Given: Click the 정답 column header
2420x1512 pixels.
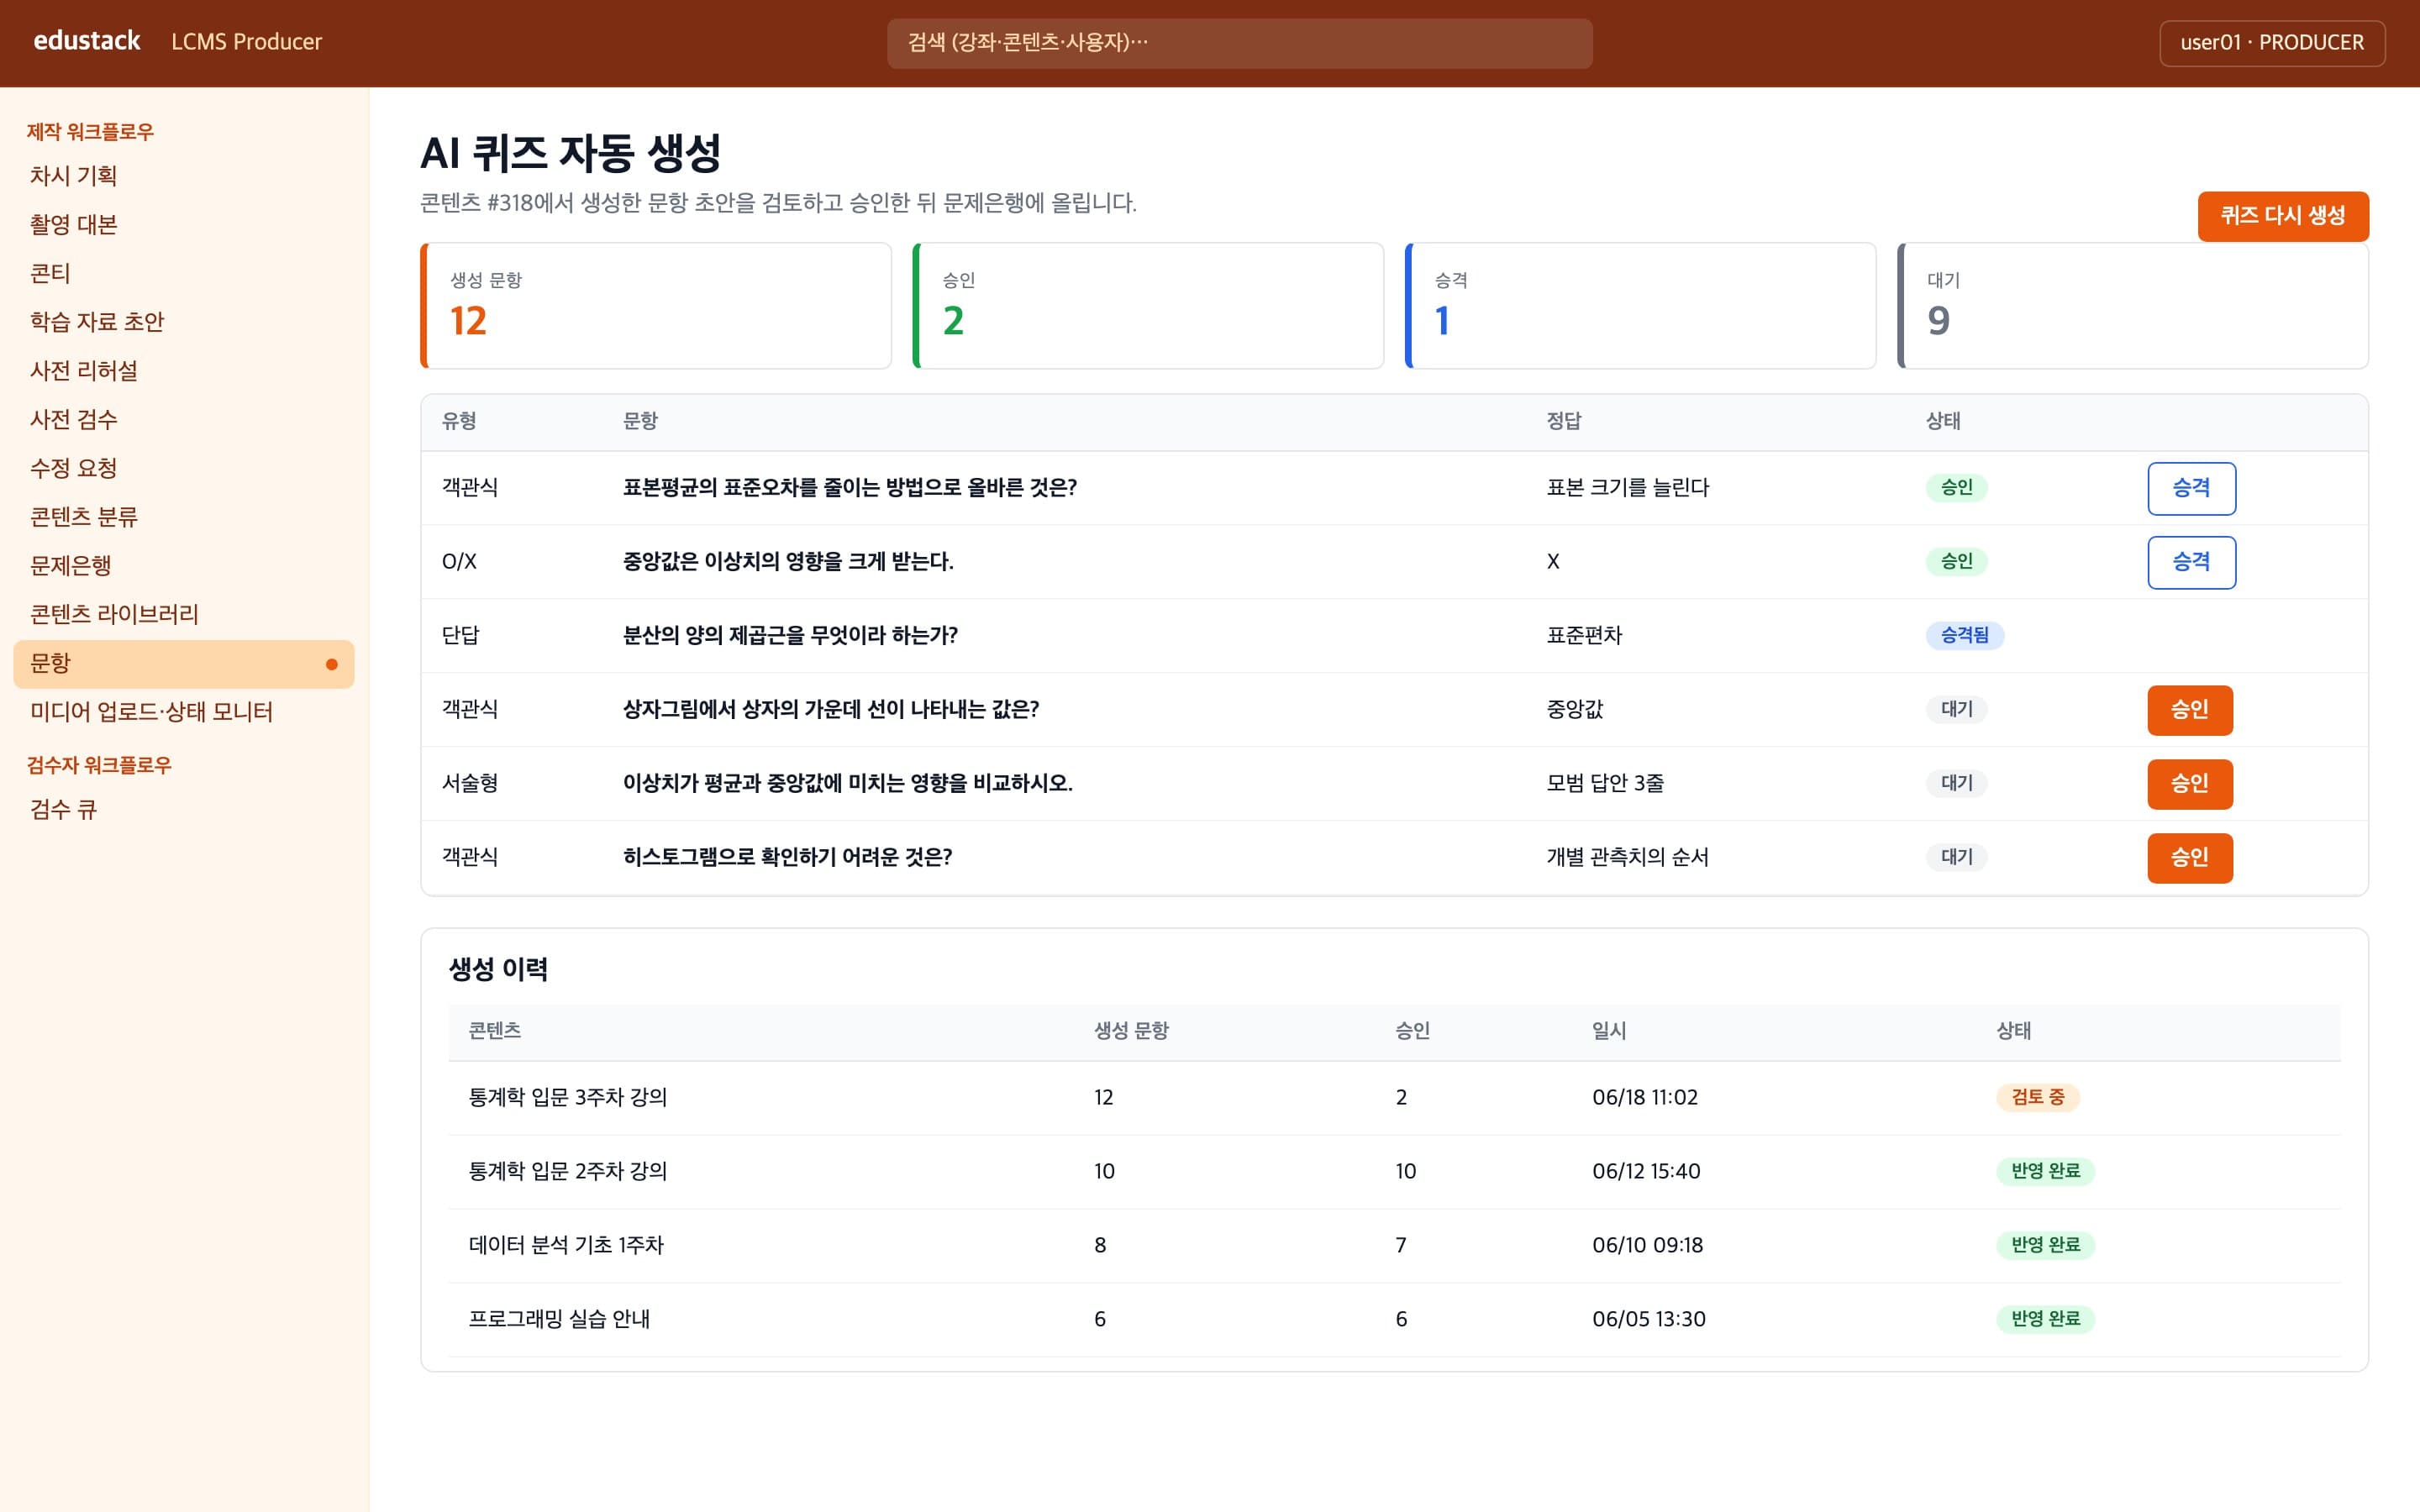Looking at the screenshot, I should 1564,421.
